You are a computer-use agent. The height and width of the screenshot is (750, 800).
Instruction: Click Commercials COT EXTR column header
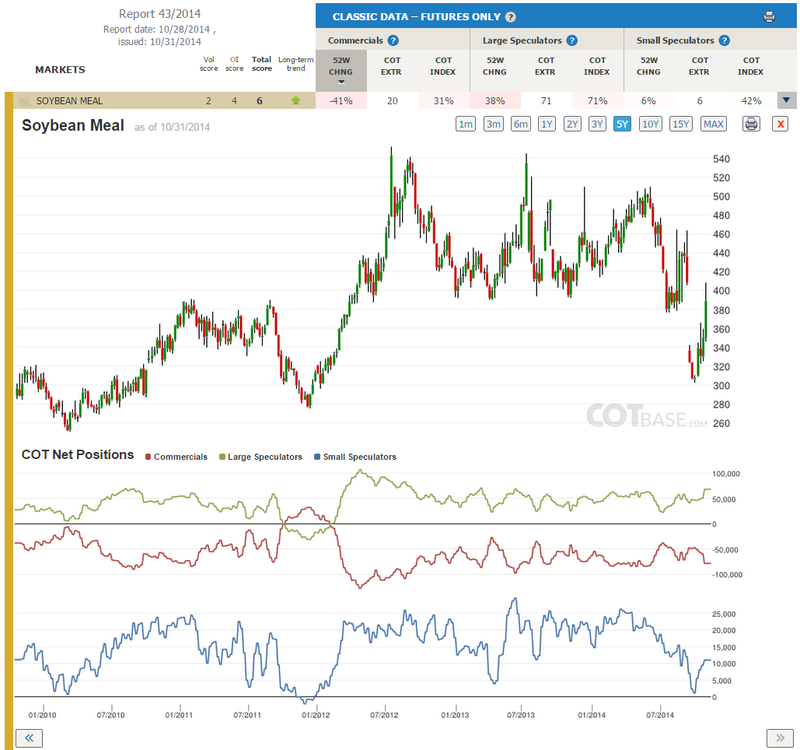[x=392, y=66]
